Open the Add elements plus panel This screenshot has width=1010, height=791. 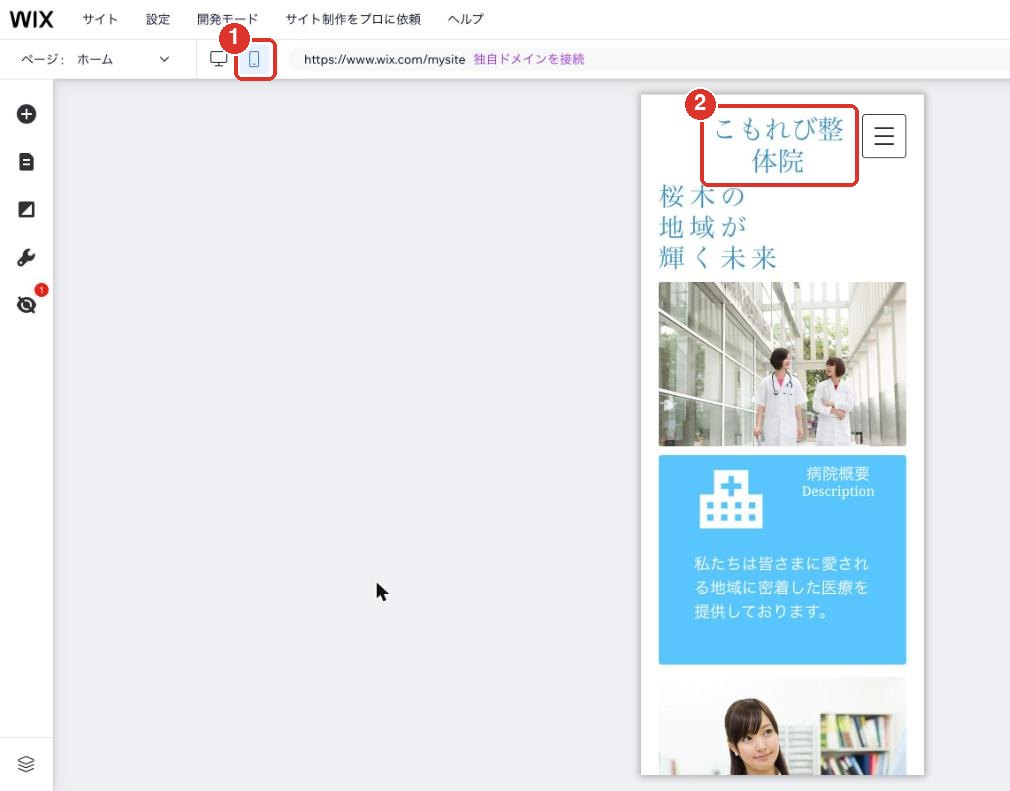coord(26,114)
